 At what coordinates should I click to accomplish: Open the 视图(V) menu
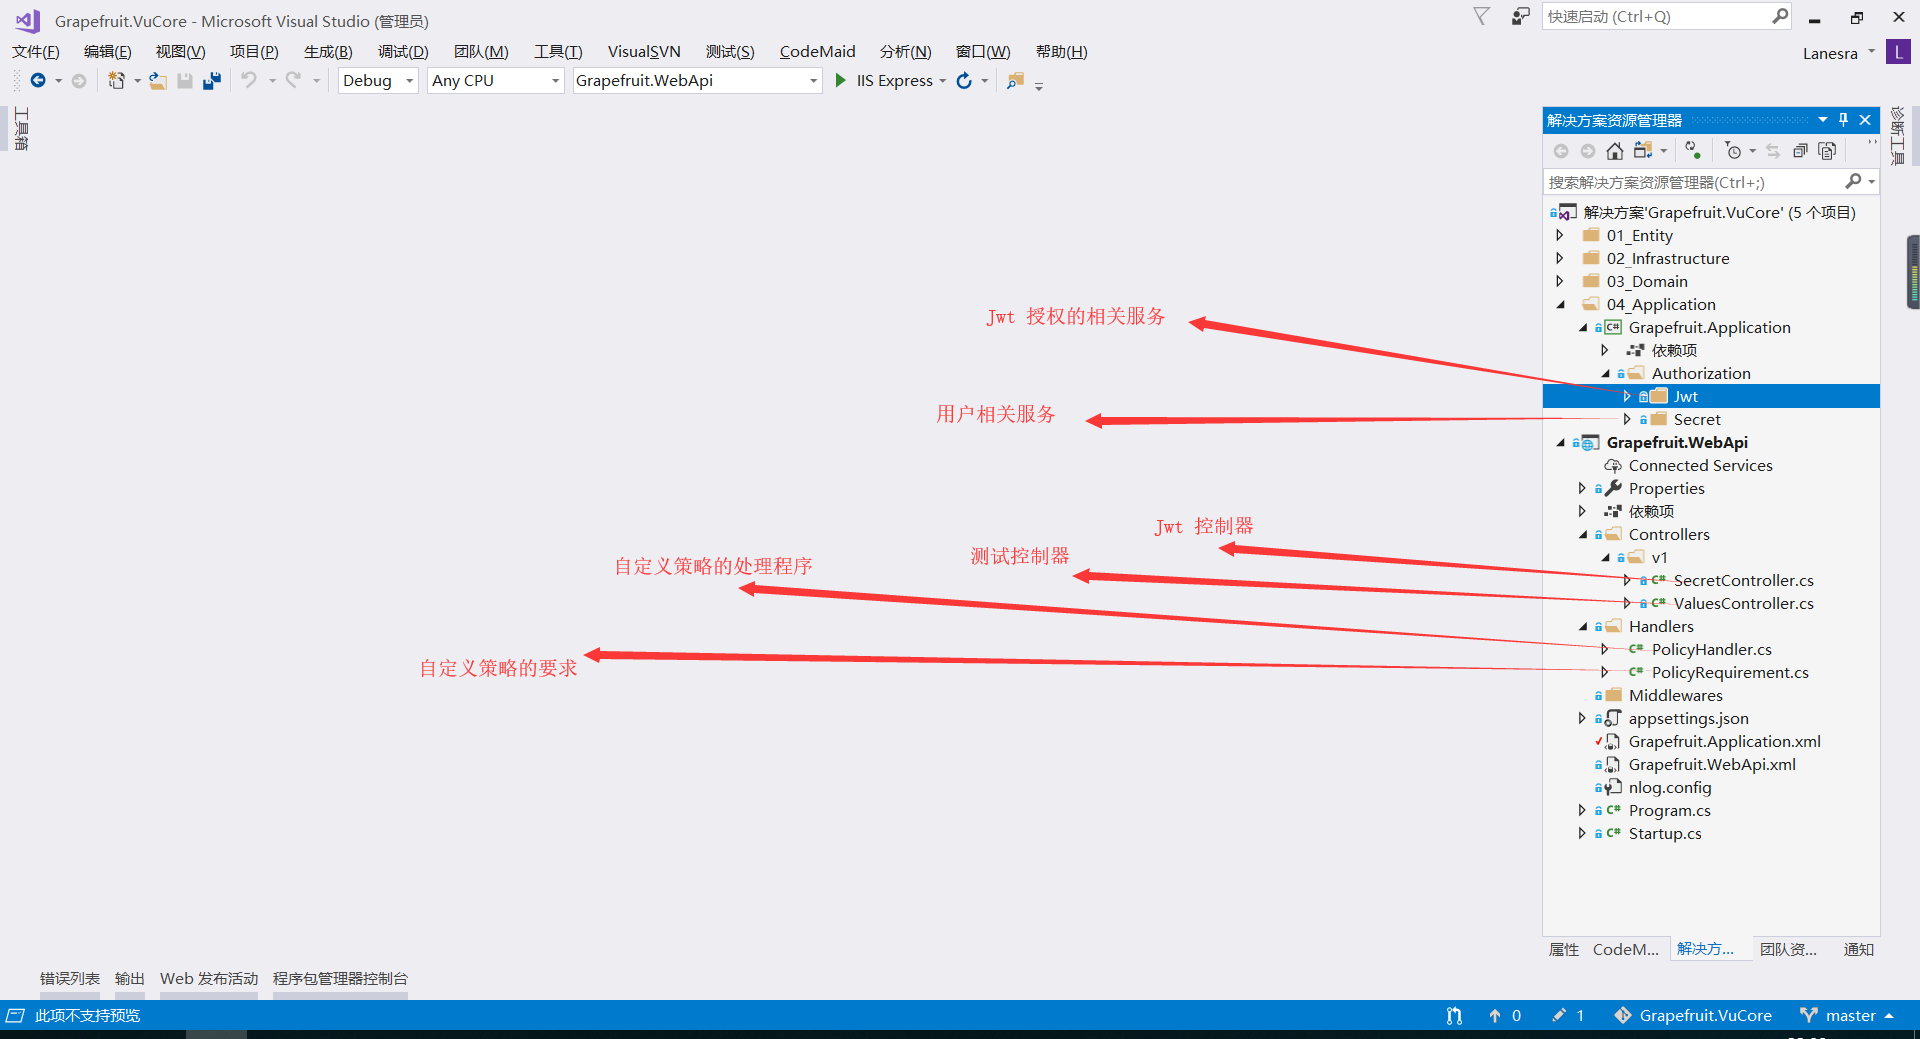tap(180, 52)
